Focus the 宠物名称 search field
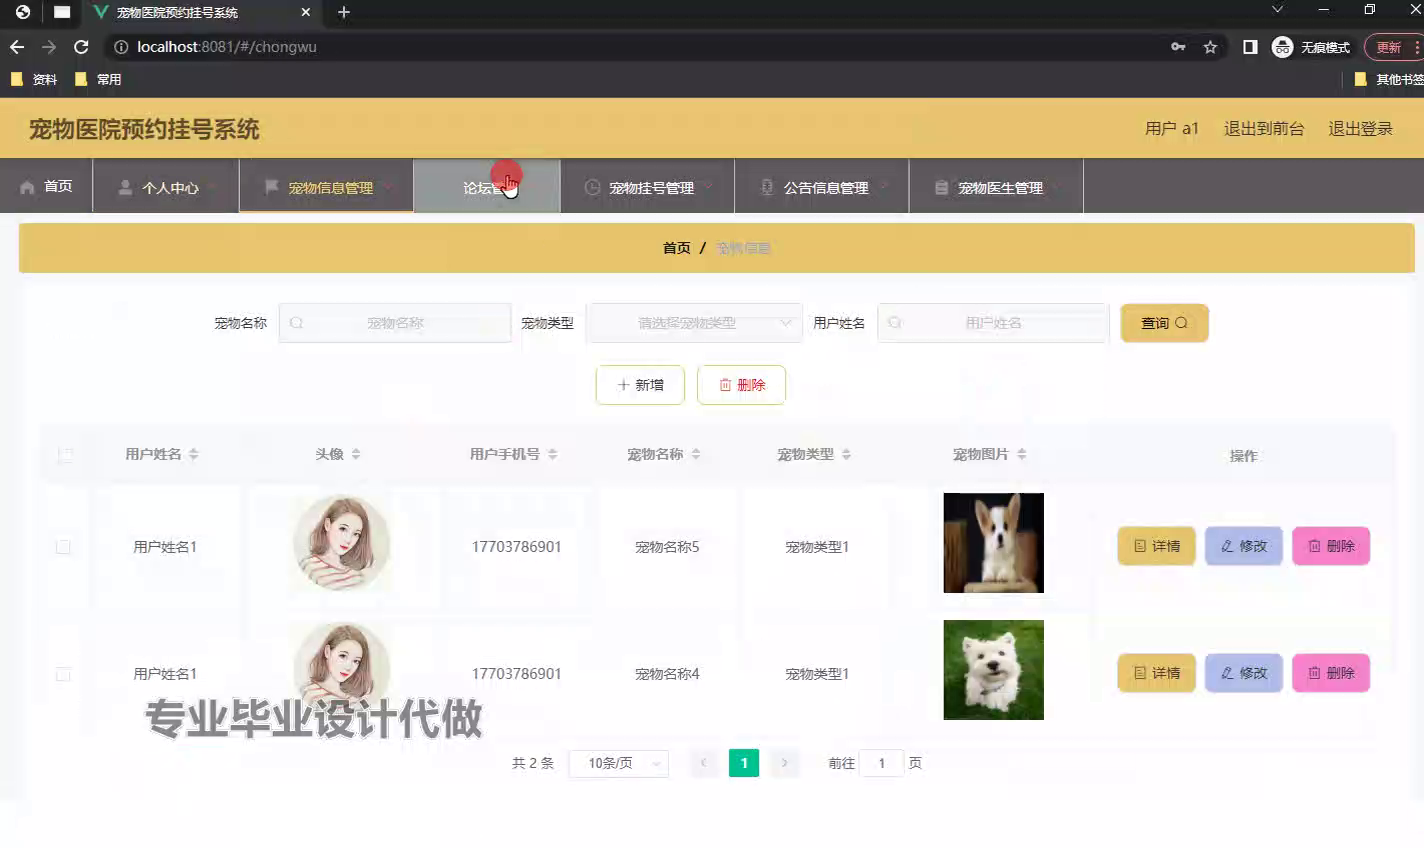This screenshot has height=848, width=1424. click(x=395, y=323)
